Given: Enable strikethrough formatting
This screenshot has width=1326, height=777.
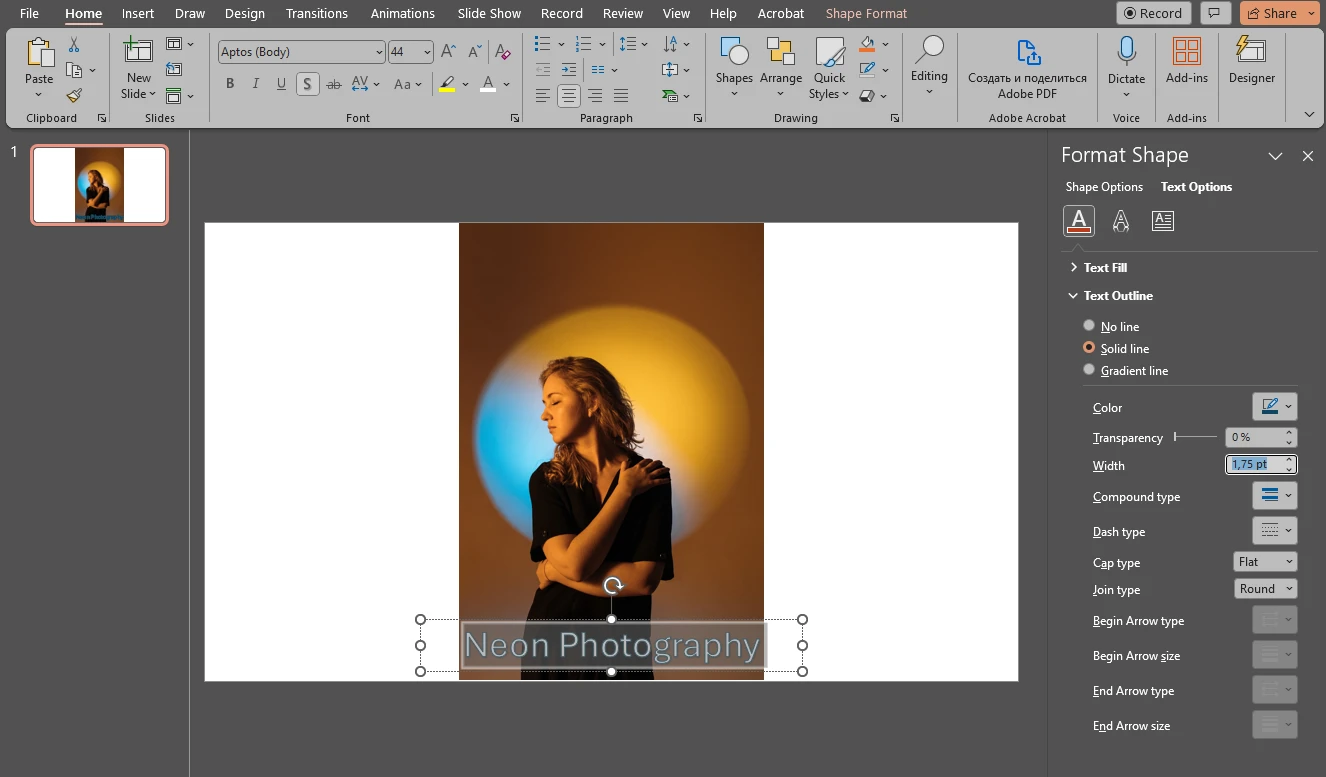Looking at the screenshot, I should click(333, 83).
